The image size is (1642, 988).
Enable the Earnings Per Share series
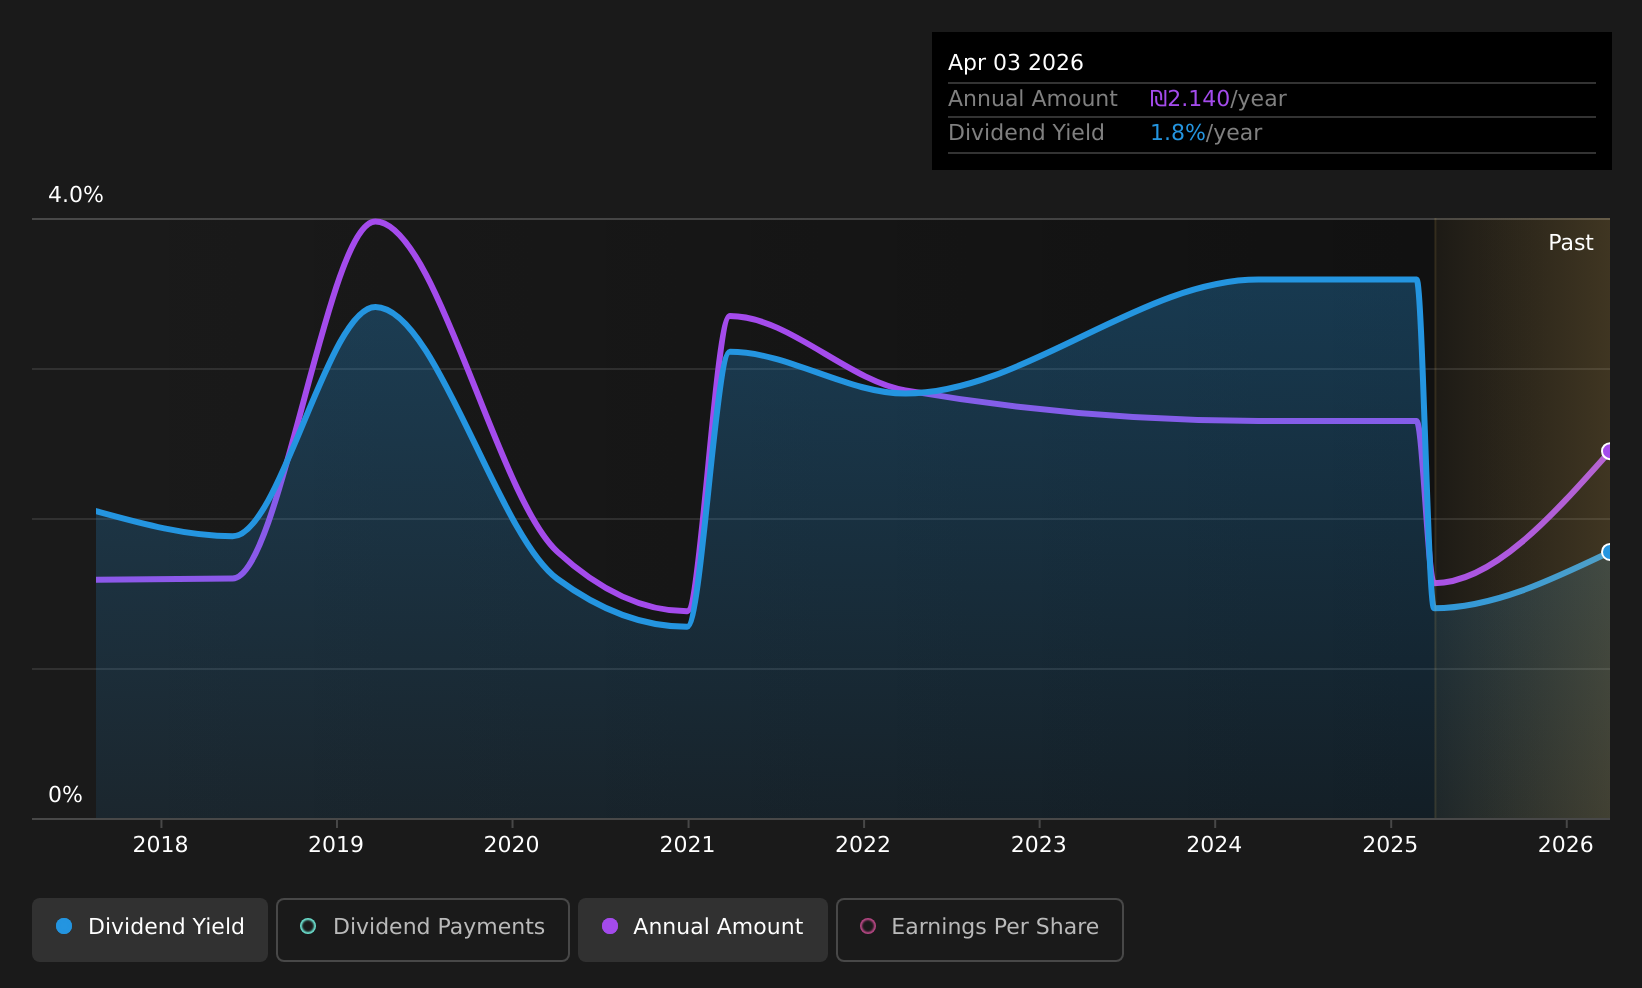pos(980,929)
